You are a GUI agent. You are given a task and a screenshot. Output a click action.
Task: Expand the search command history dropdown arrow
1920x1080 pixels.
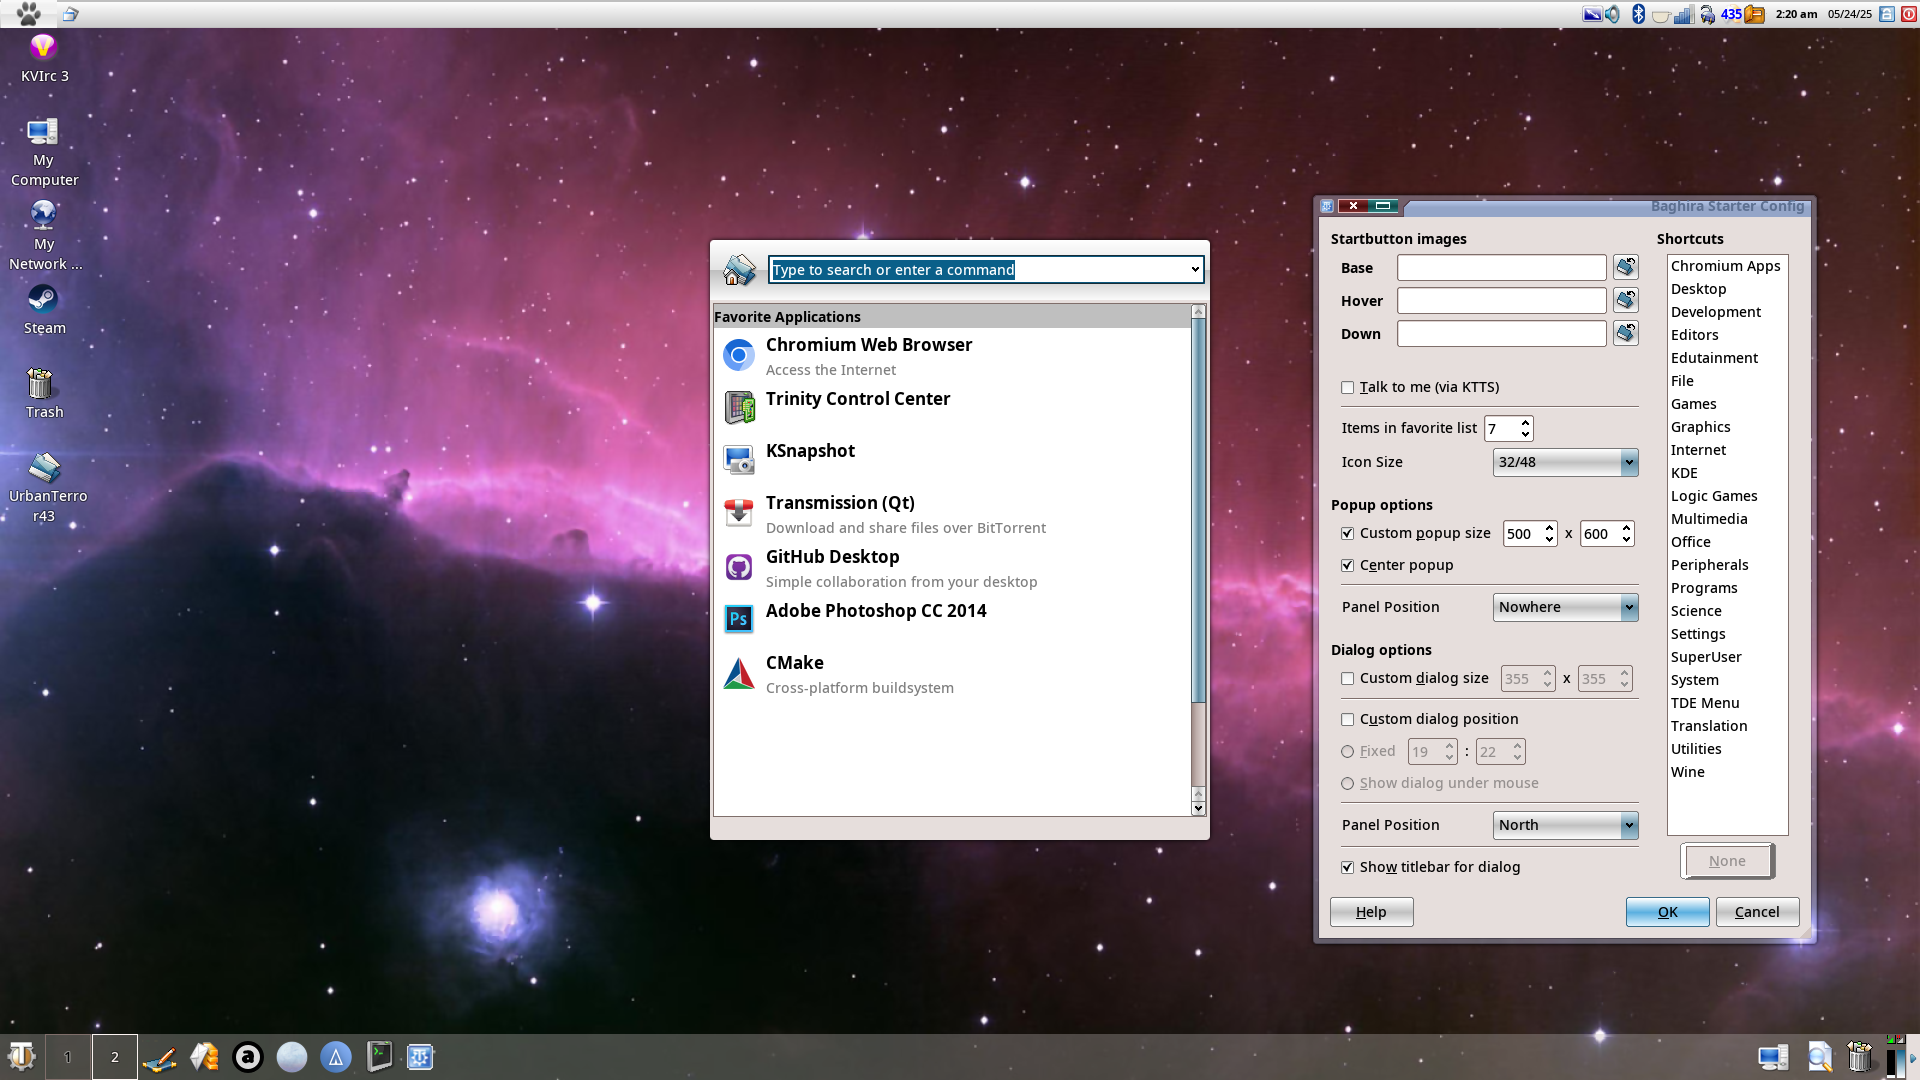[1194, 270]
